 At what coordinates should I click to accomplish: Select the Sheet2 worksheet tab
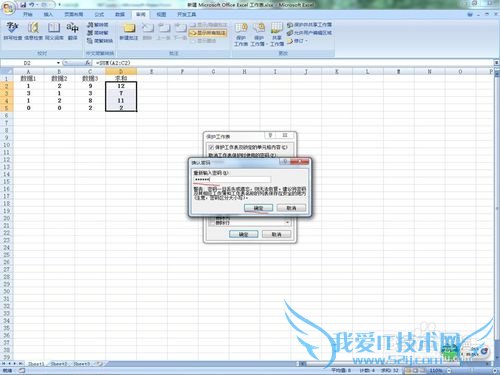(59, 364)
